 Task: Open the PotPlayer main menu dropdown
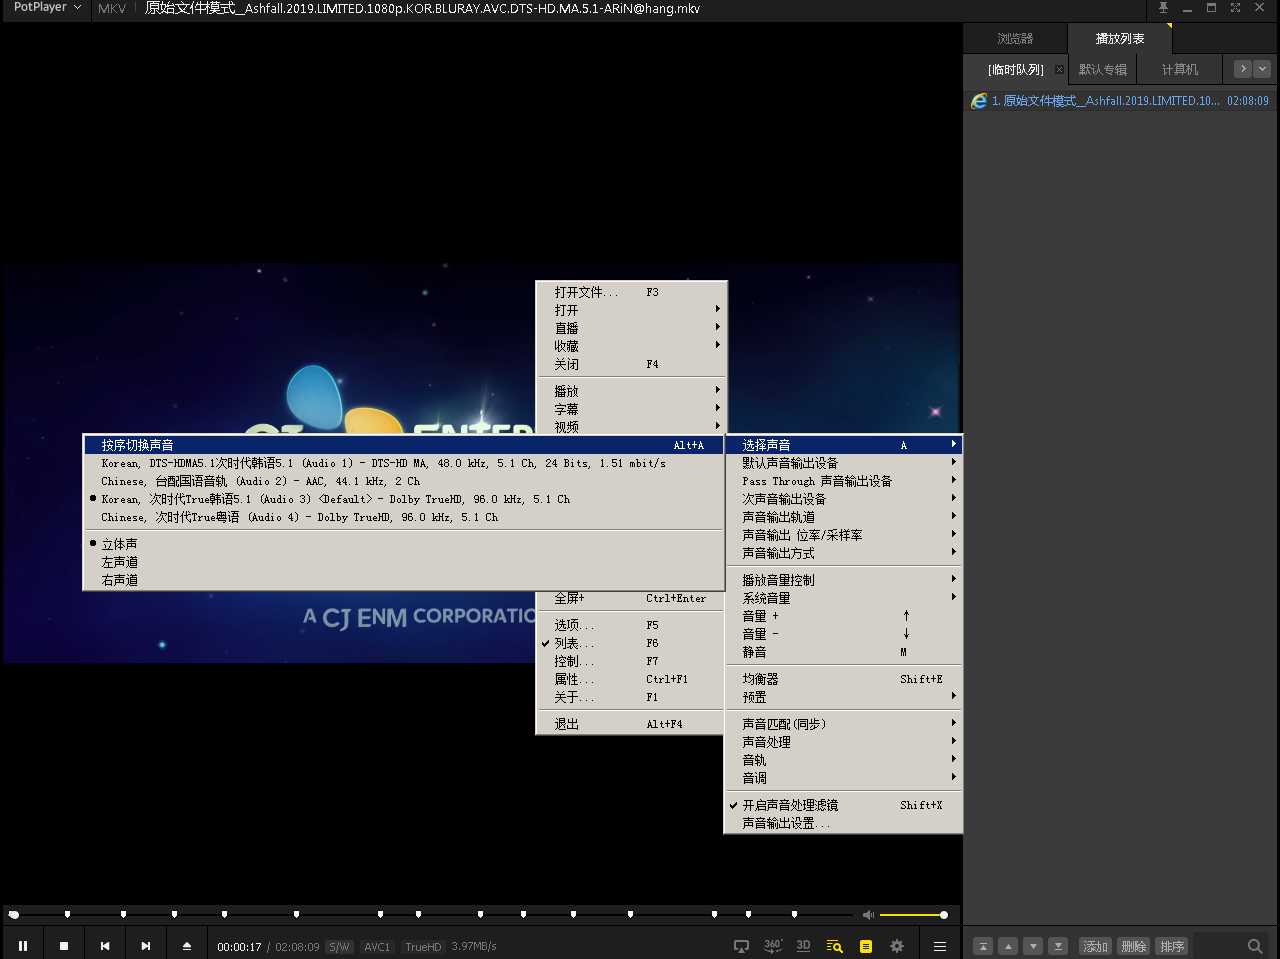47,8
